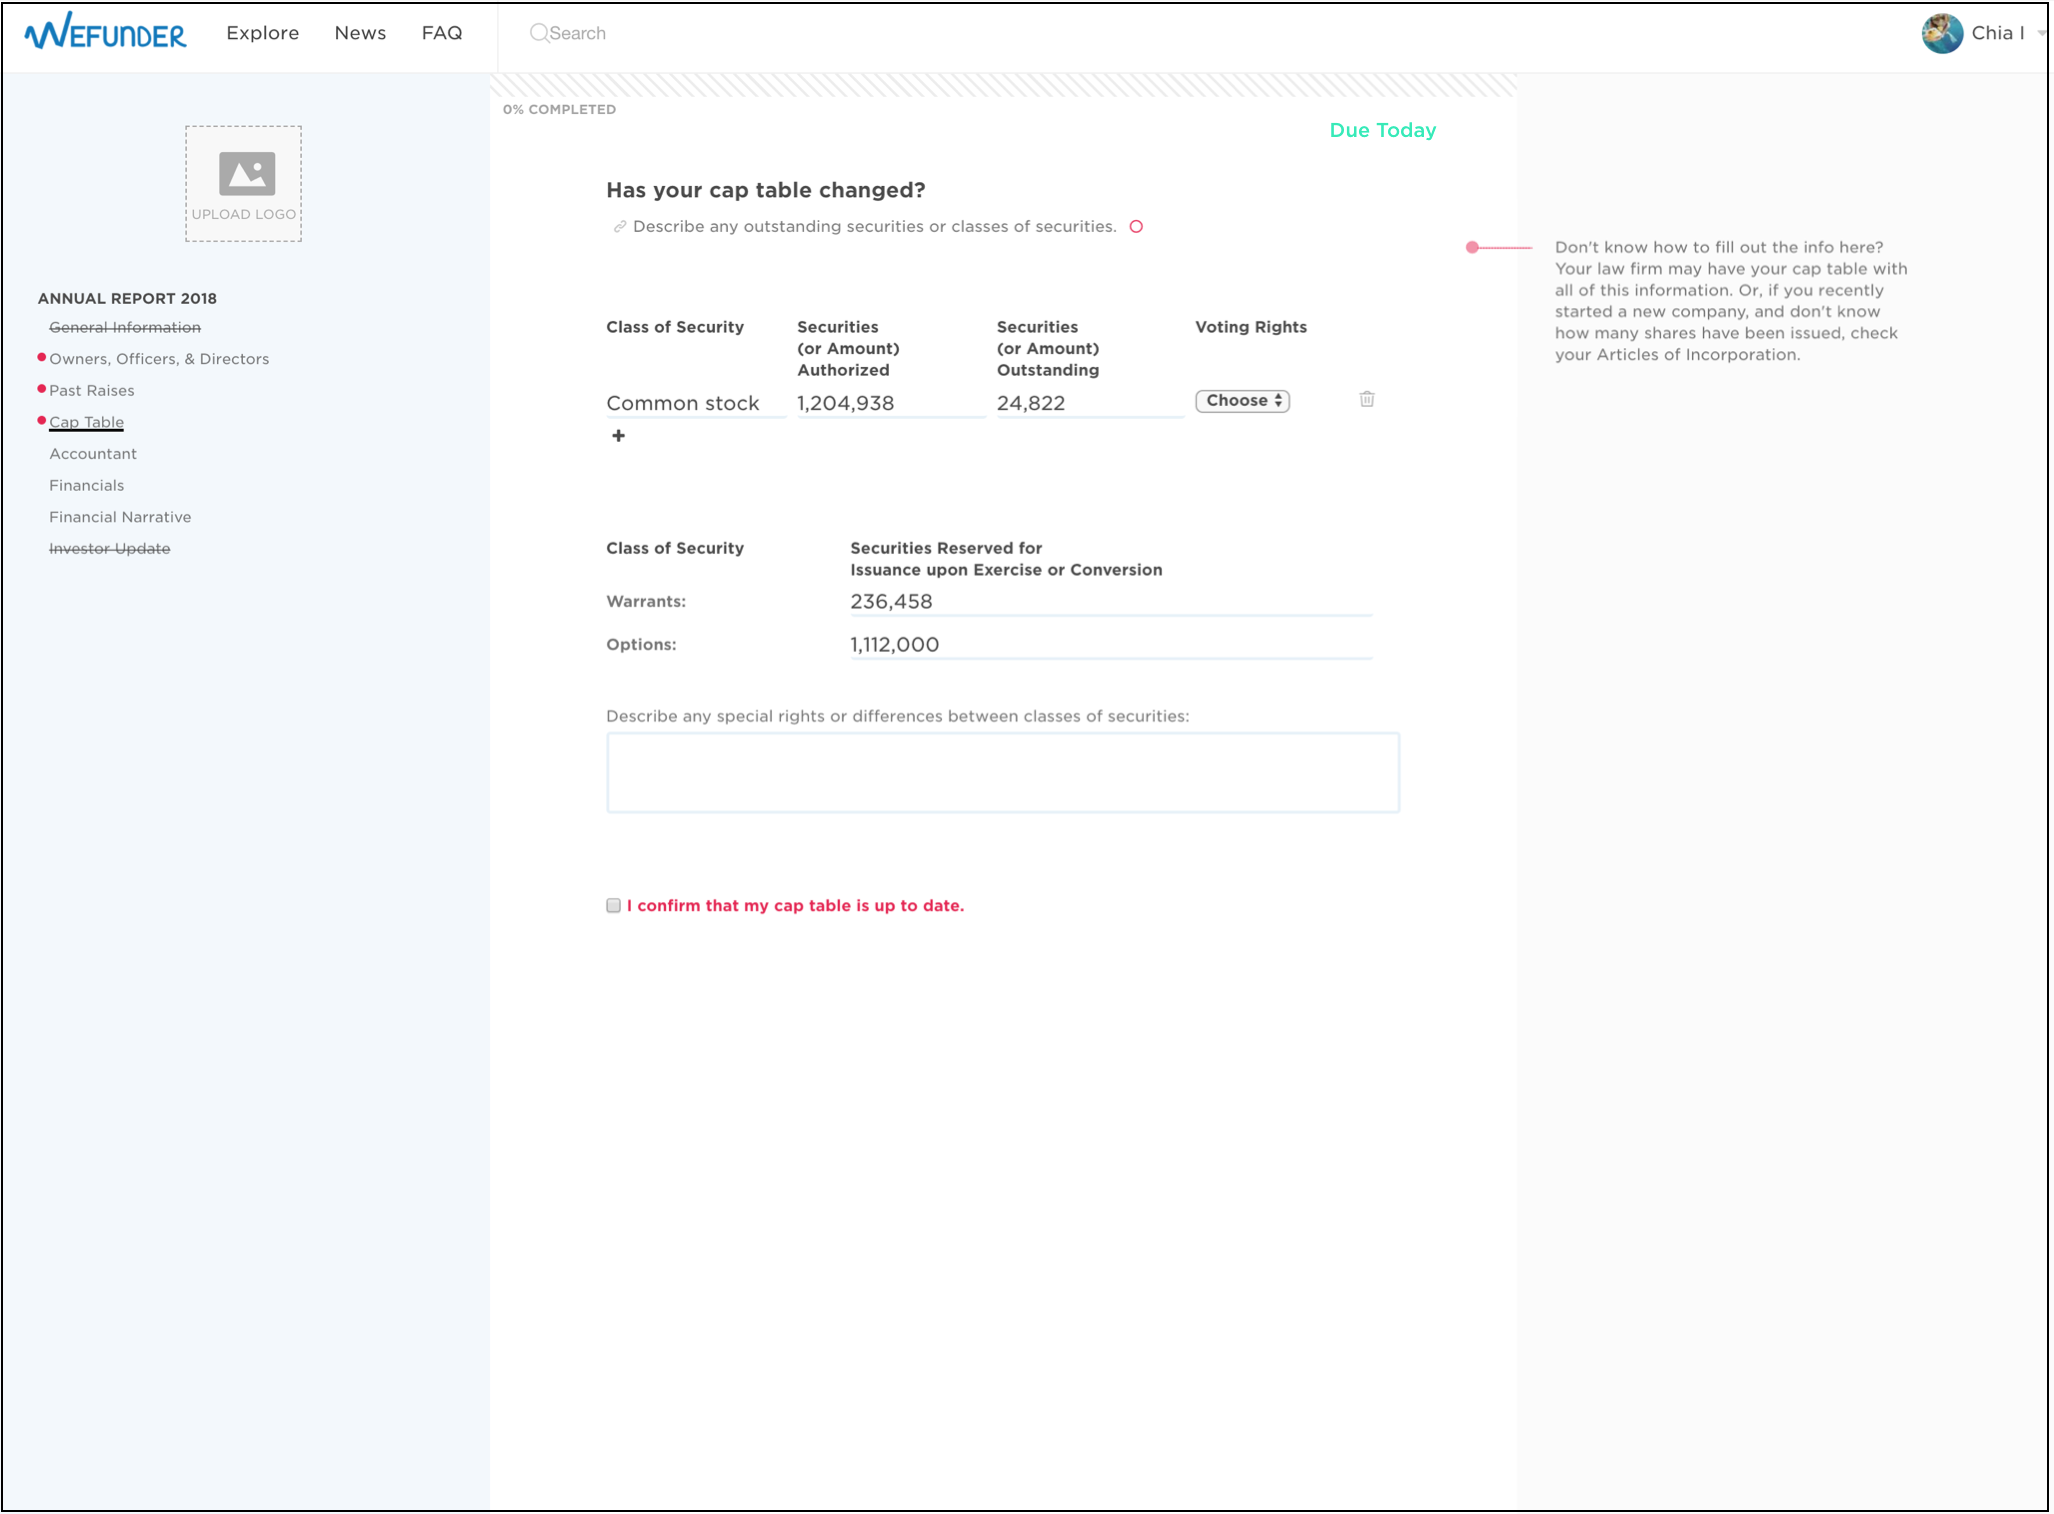This screenshot has width=2054, height=1514.
Task: Go to Owners, Officers, & Directors section
Action: tap(159, 359)
